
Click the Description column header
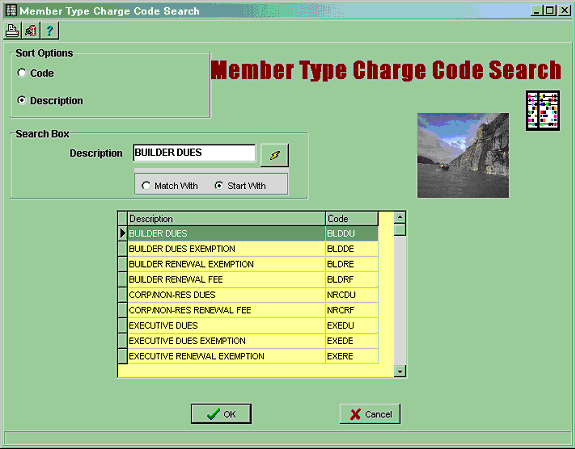226,219
